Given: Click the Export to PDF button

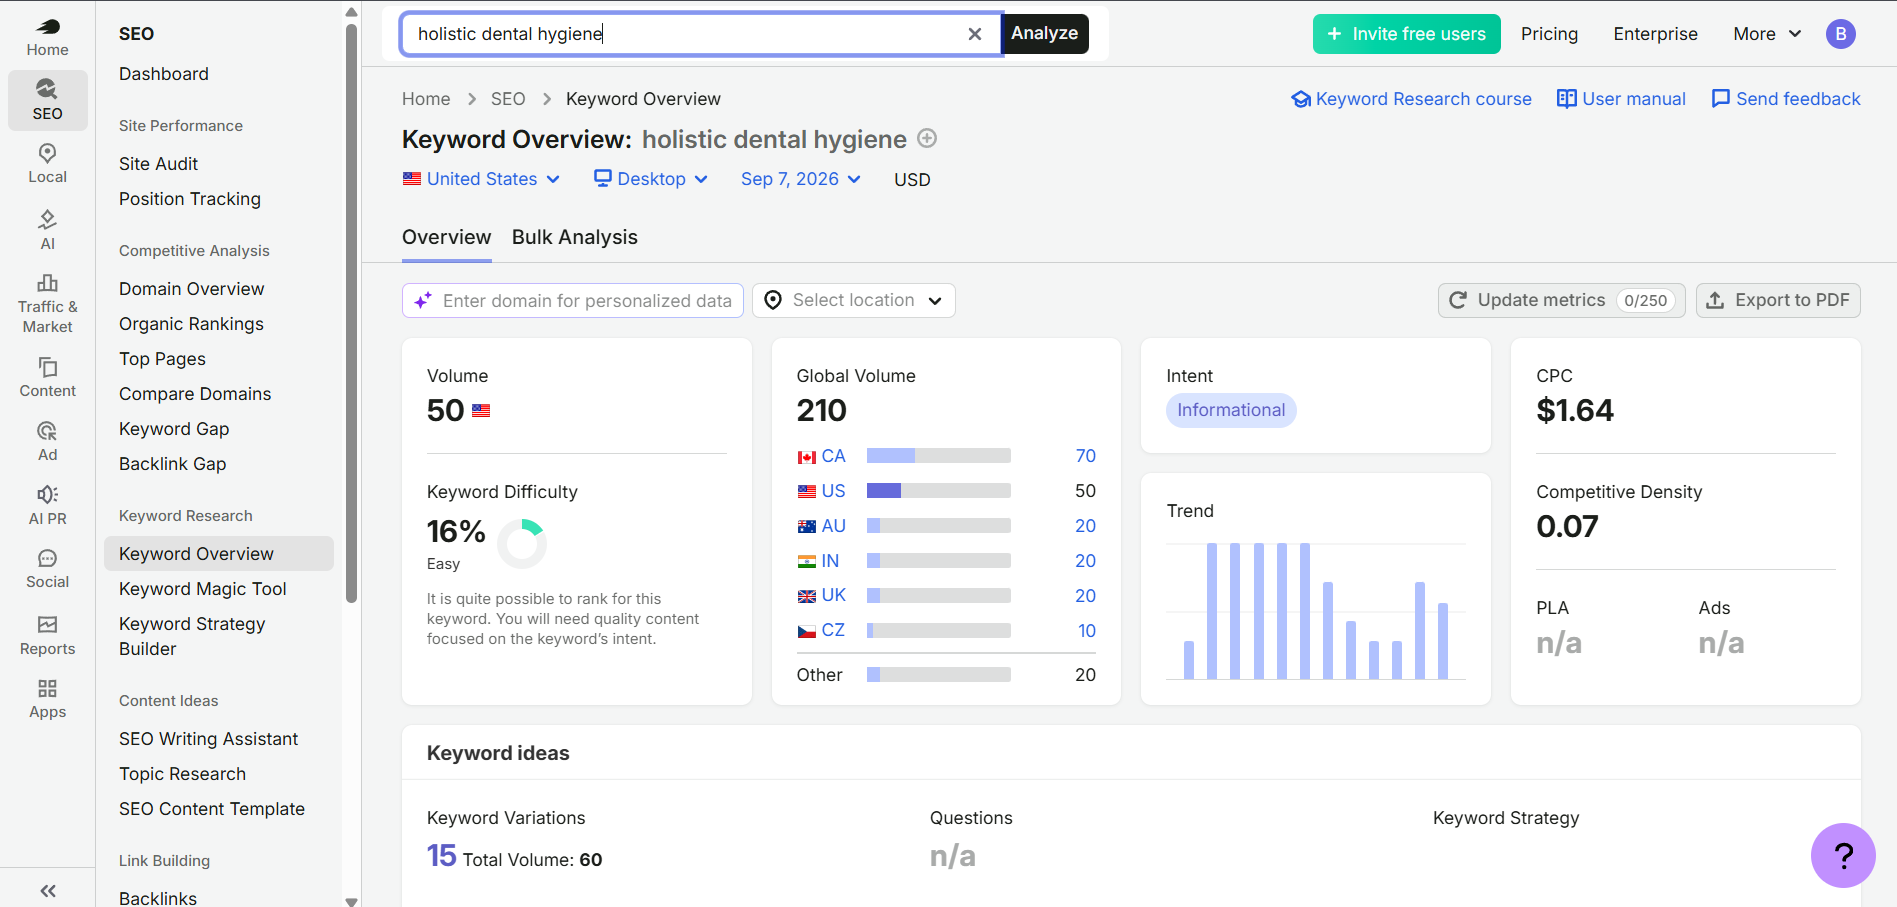Looking at the screenshot, I should click(1778, 300).
